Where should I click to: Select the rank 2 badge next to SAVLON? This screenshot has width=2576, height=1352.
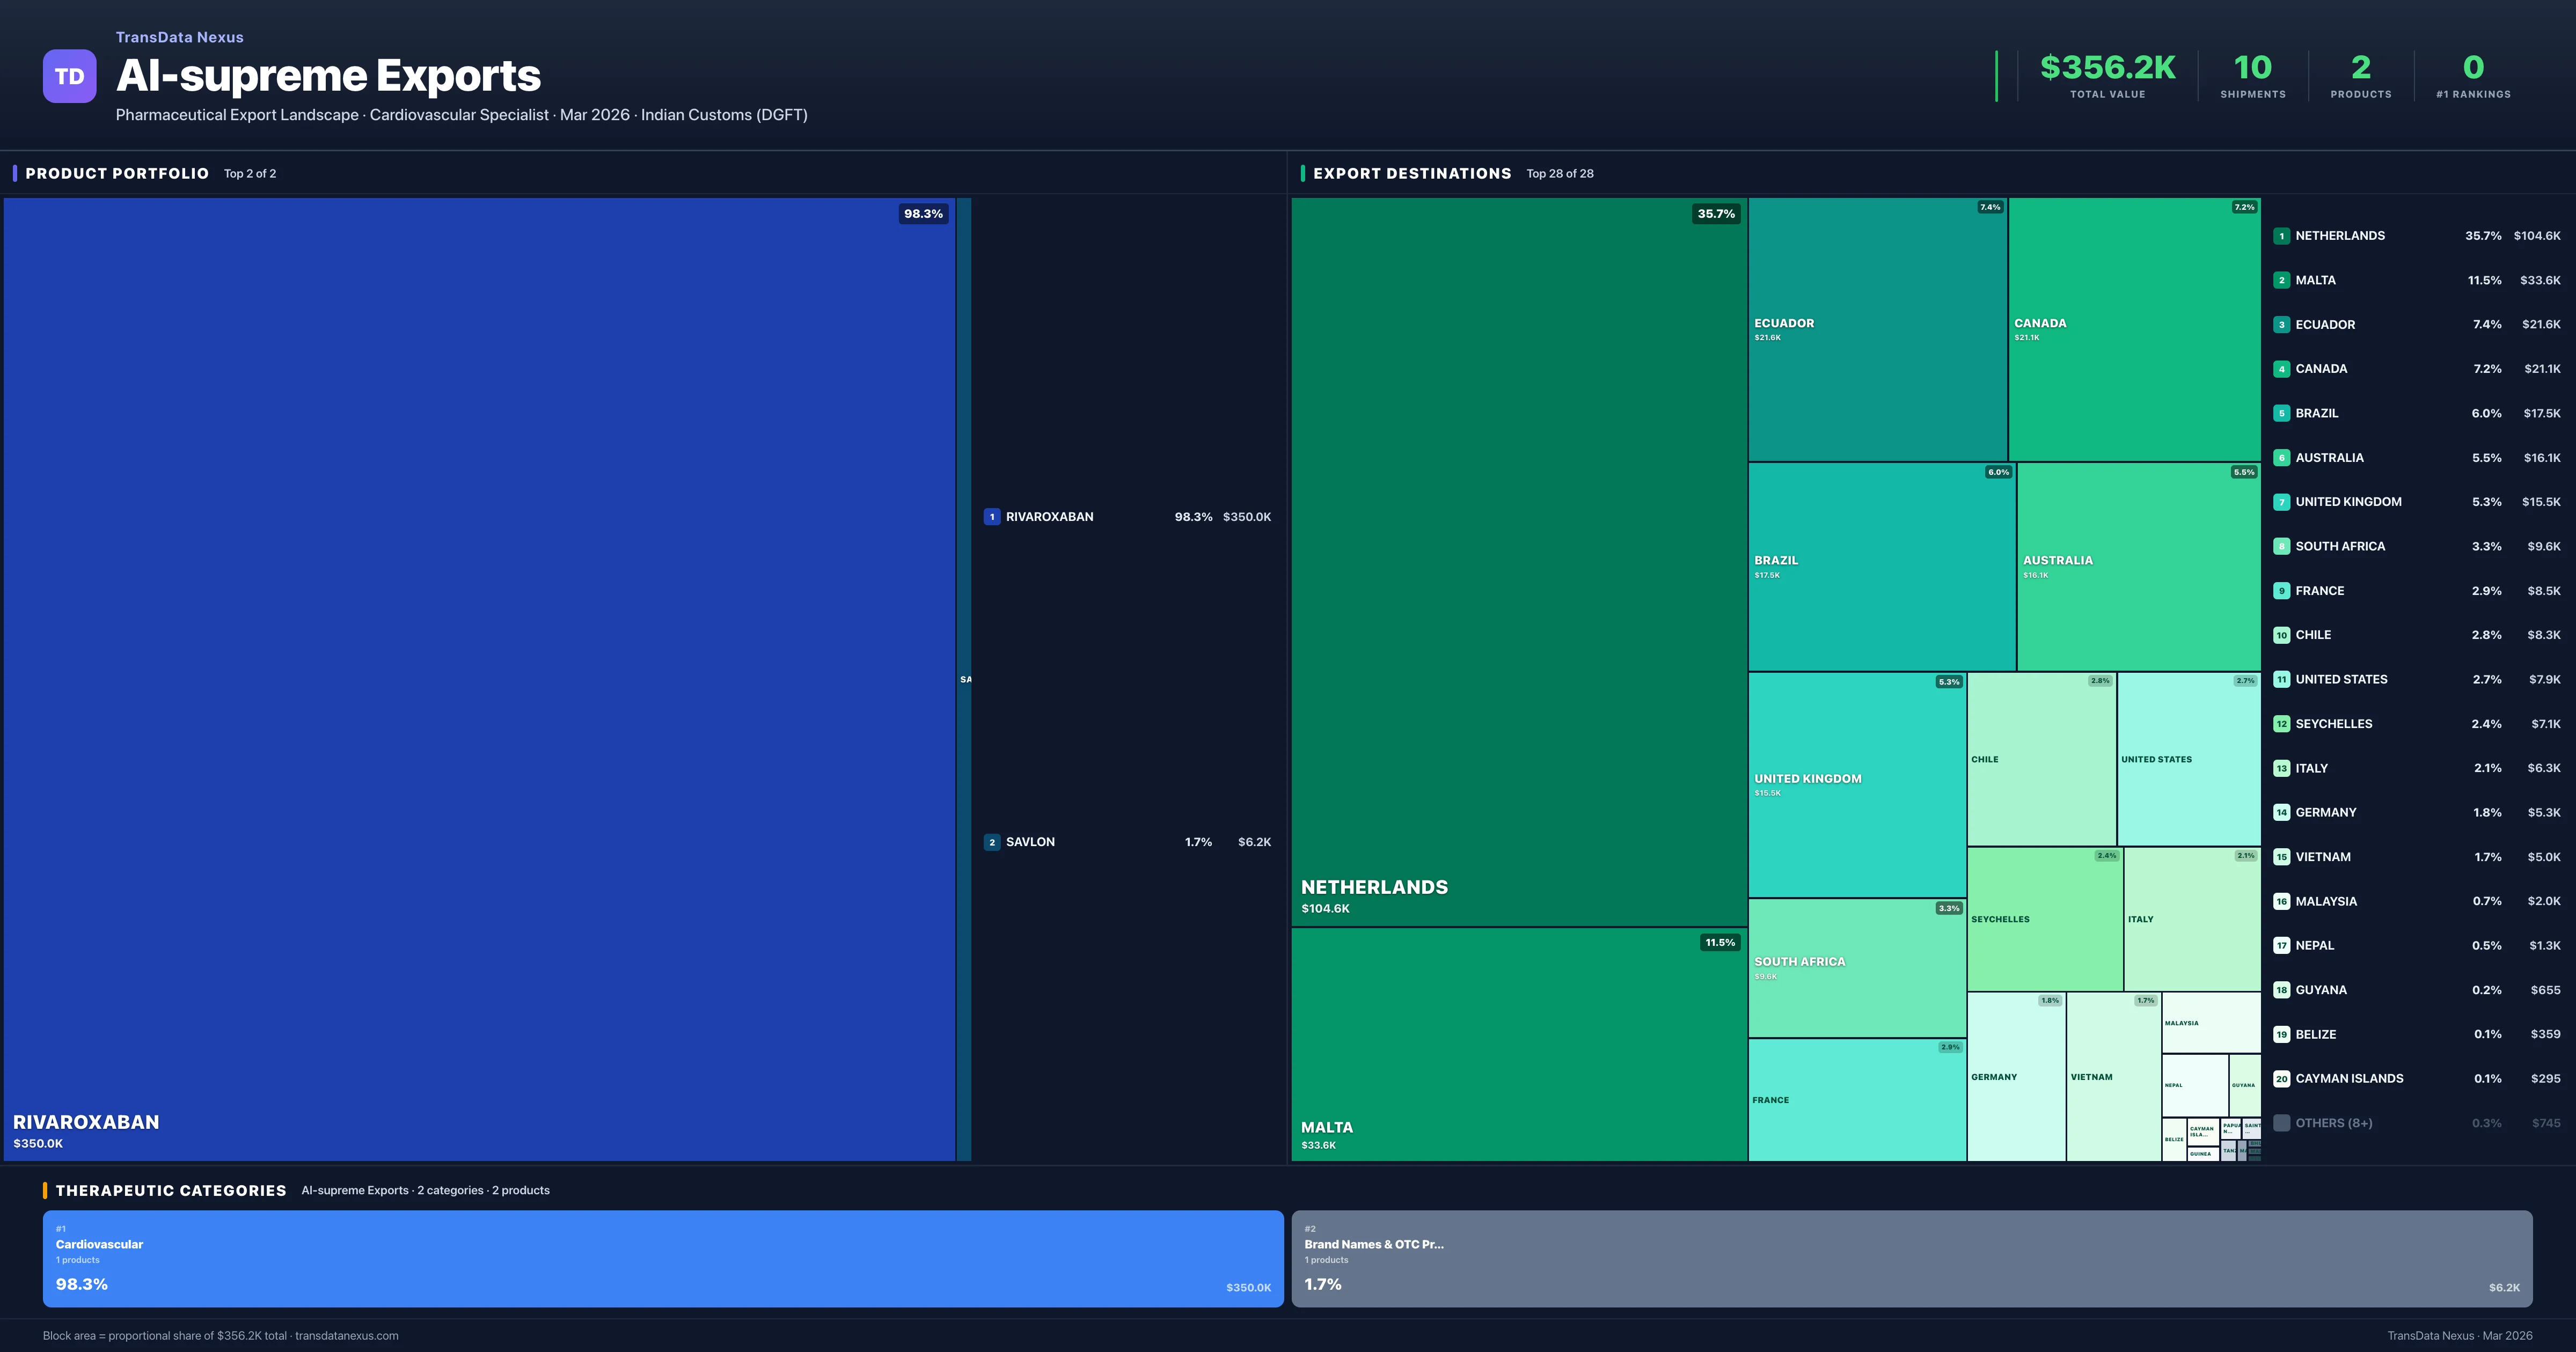992,841
